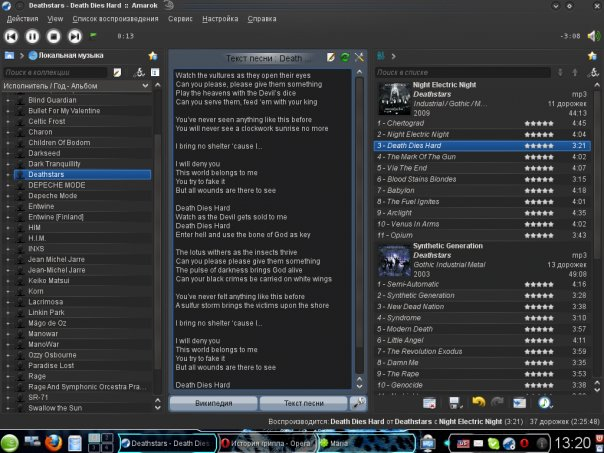Skip back to the previous track
The height and width of the screenshot is (453, 604).
click(x=11, y=36)
